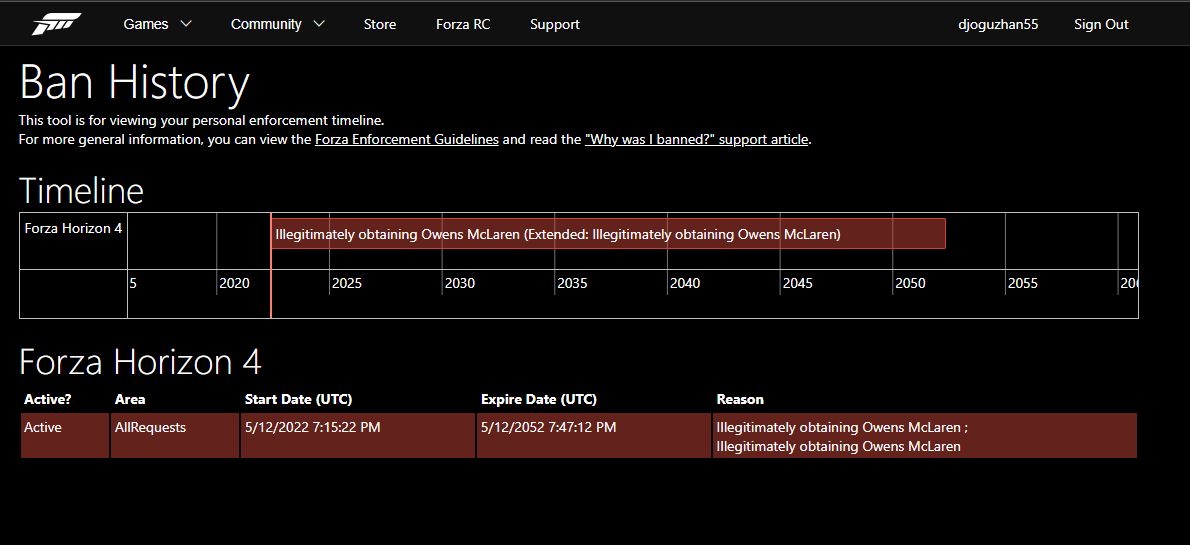Click the Area column header

coord(130,399)
